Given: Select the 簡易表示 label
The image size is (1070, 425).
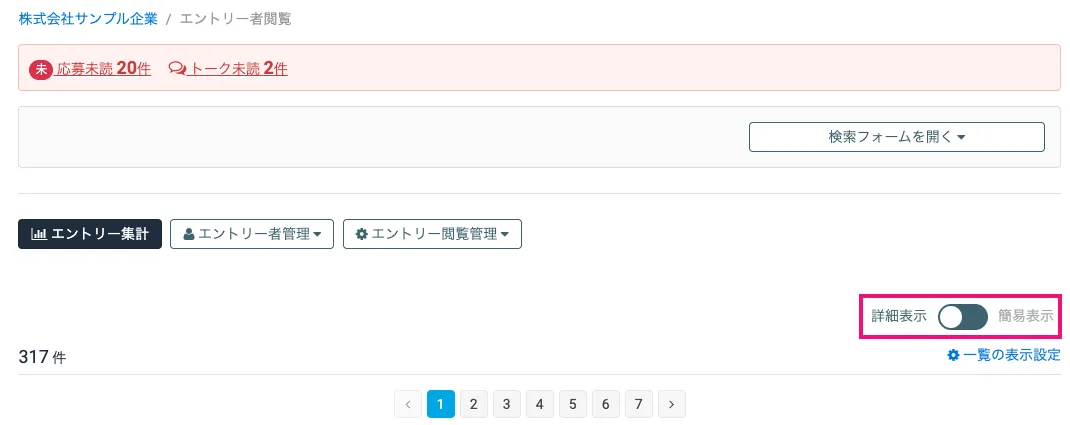Looking at the screenshot, I should 1025,317.
